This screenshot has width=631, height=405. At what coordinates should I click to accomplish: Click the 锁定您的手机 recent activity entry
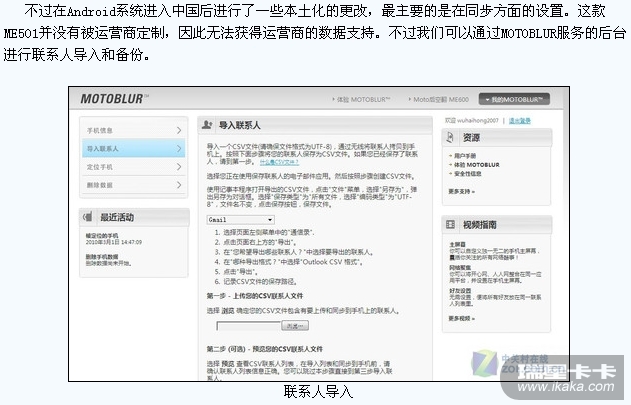tap(102, 236)
